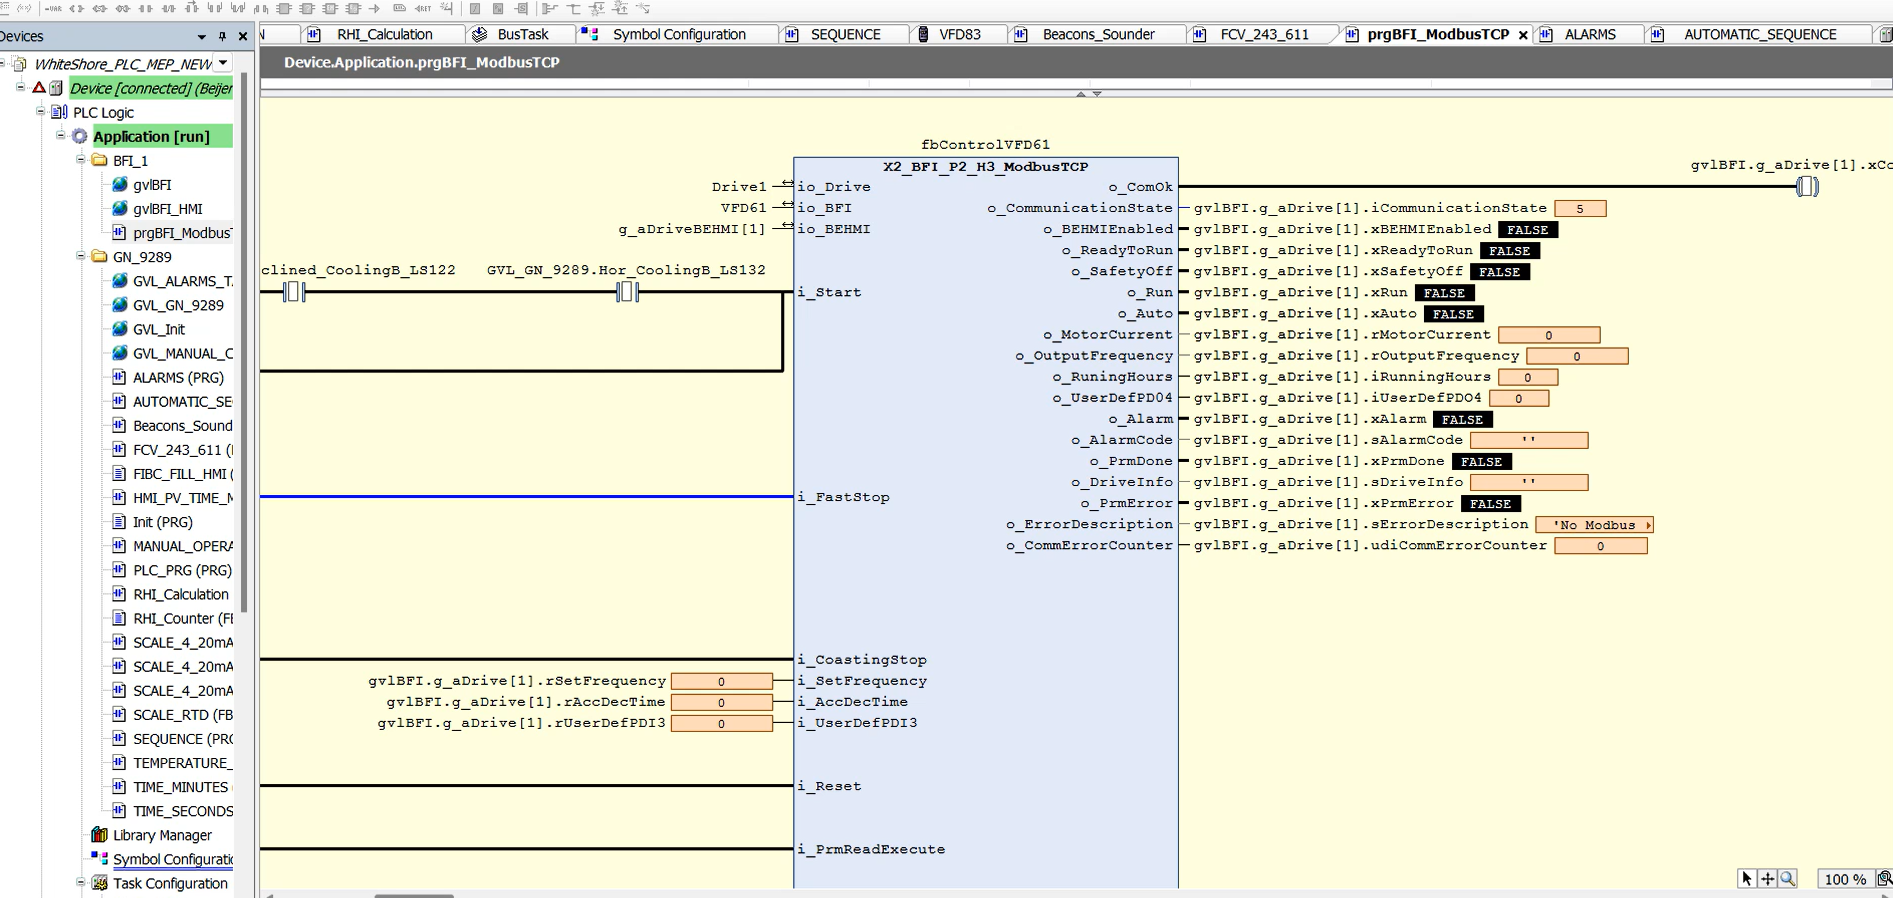
Task: Click the Library Manager icon
Action: (x=99, y=835)
